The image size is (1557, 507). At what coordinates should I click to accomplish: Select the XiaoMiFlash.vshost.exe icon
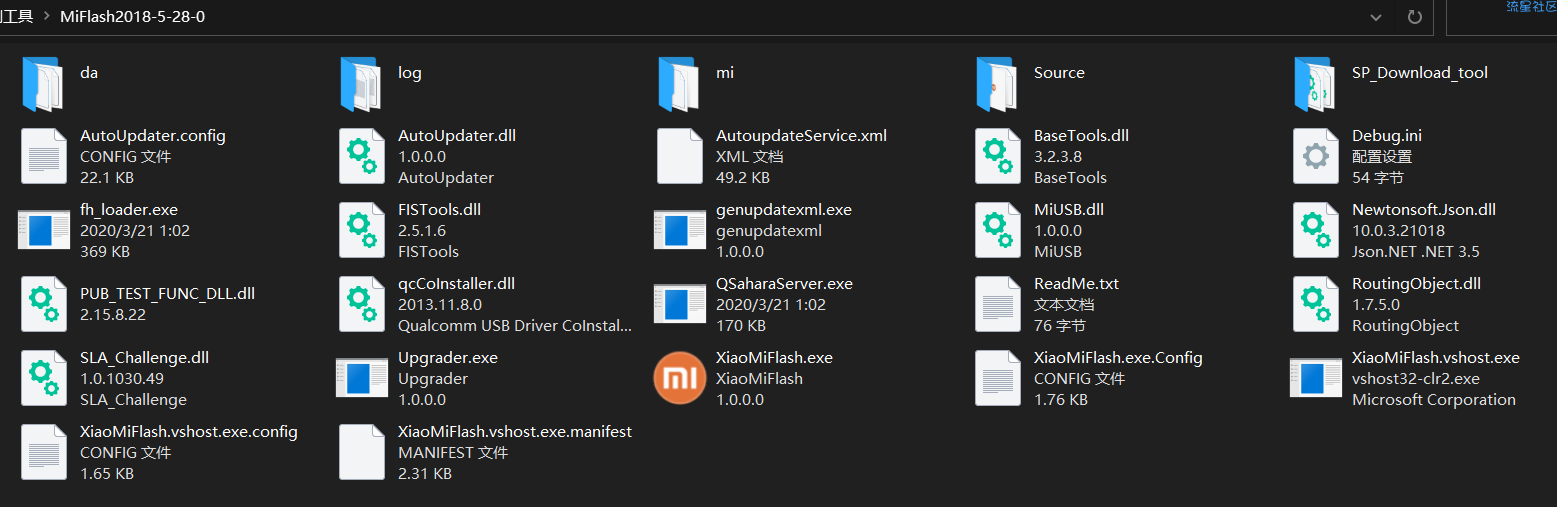(x=1315, y=378)
